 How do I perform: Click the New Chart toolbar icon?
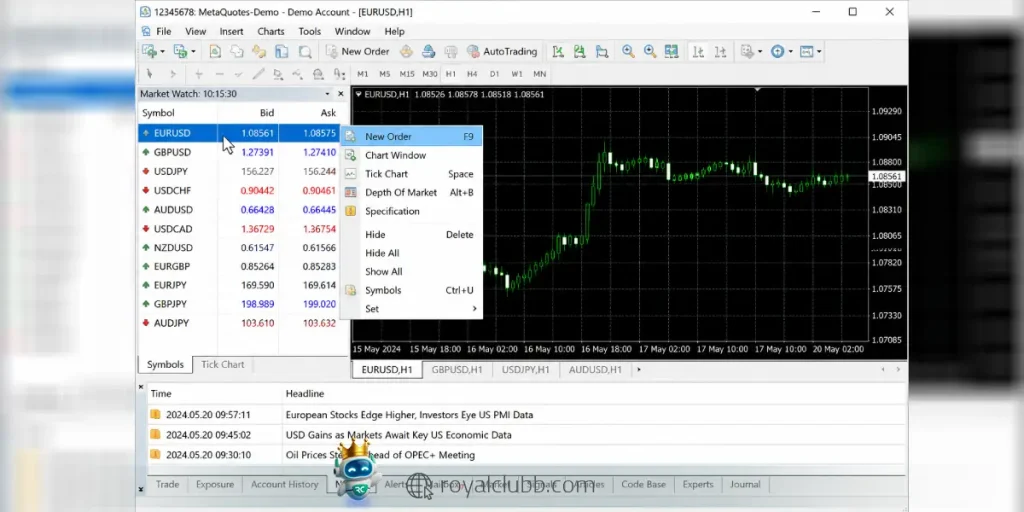click(150, 51)
